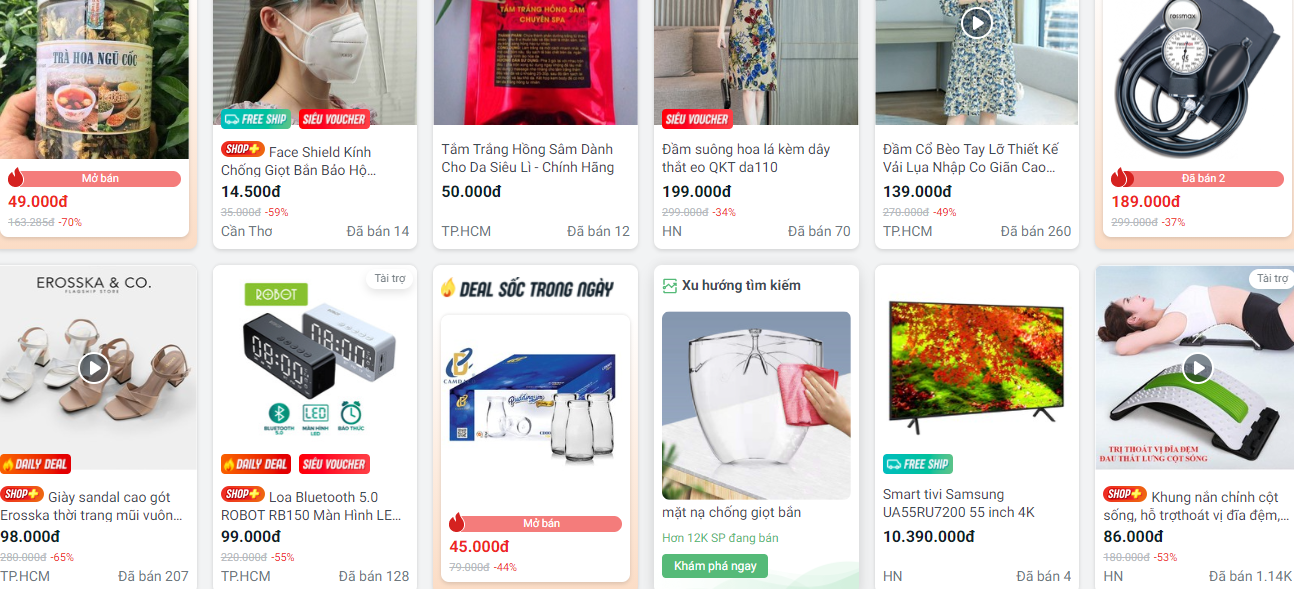The width and height of the screenshot is (1294, 589).
Task: Click the FREE SHIP badge on Samsung TV
Action: (918, 464)
